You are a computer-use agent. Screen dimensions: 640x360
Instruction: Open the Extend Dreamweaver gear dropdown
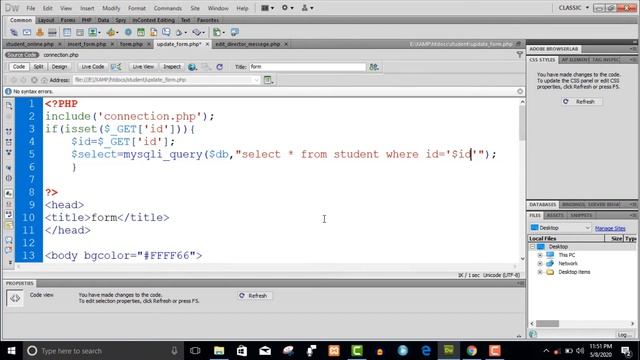(x=287, y=8)
